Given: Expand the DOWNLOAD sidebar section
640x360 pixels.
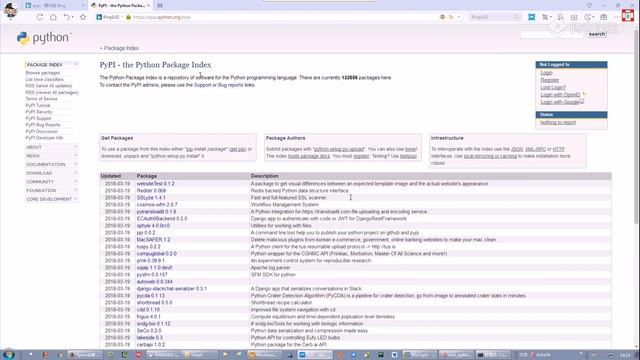Looking at the screenshot, I should pyautogui.click(x=76, y=173).
